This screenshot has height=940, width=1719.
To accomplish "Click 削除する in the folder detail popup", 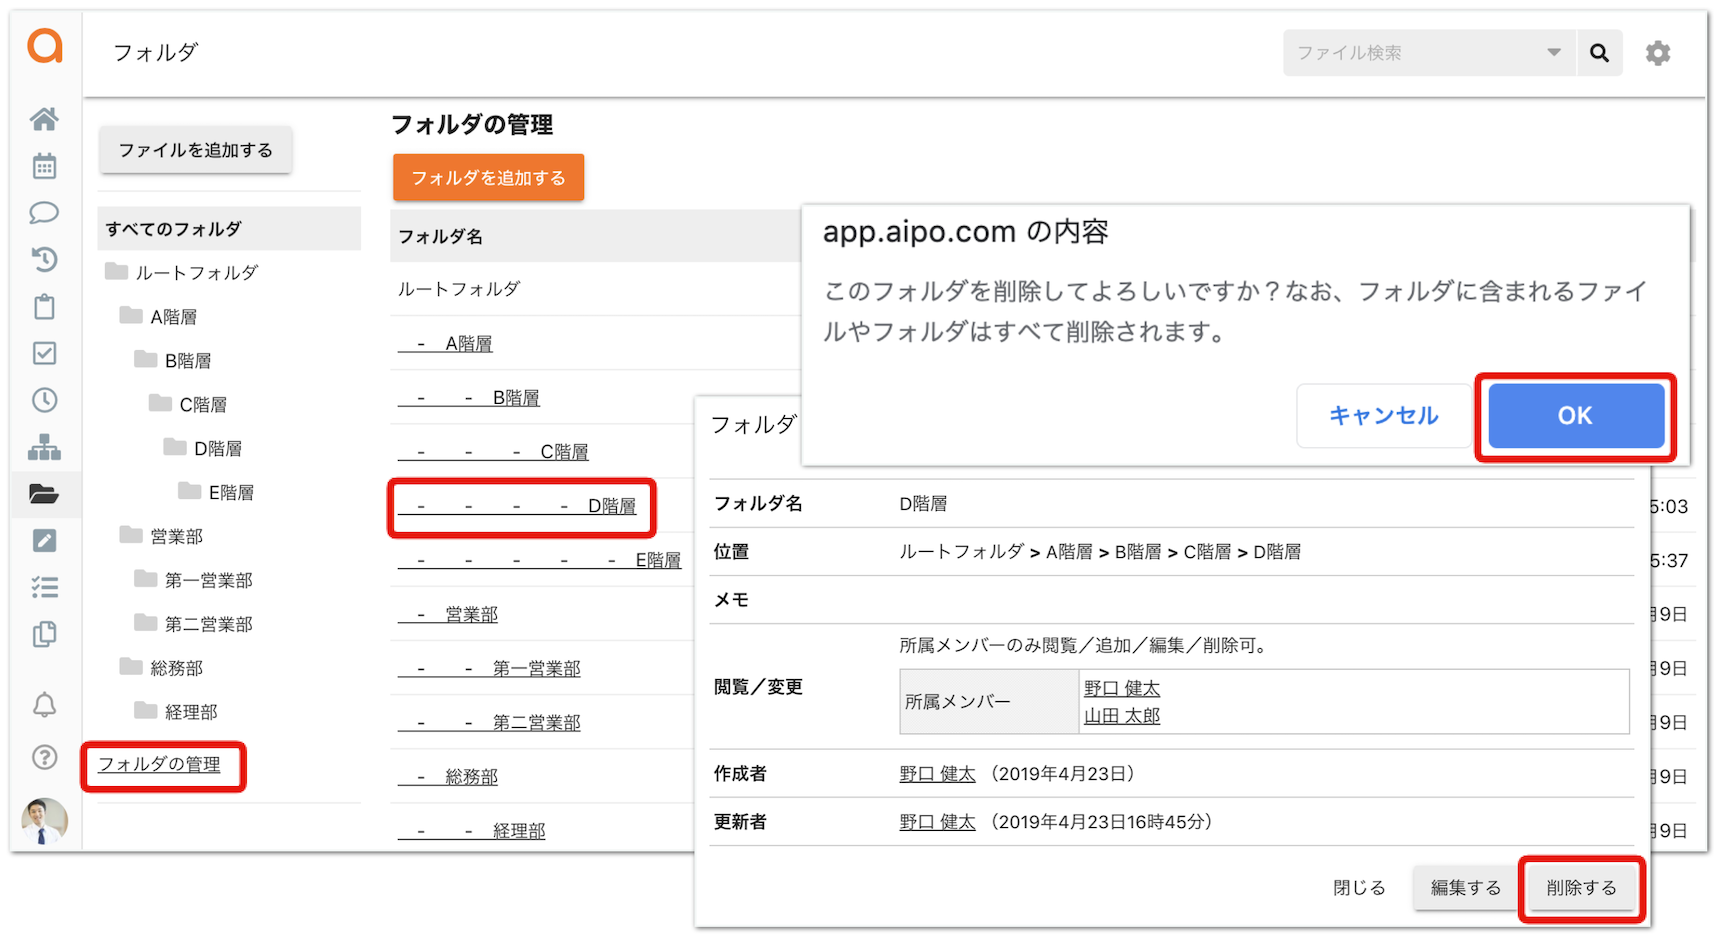I will [x=1581, y=888].
